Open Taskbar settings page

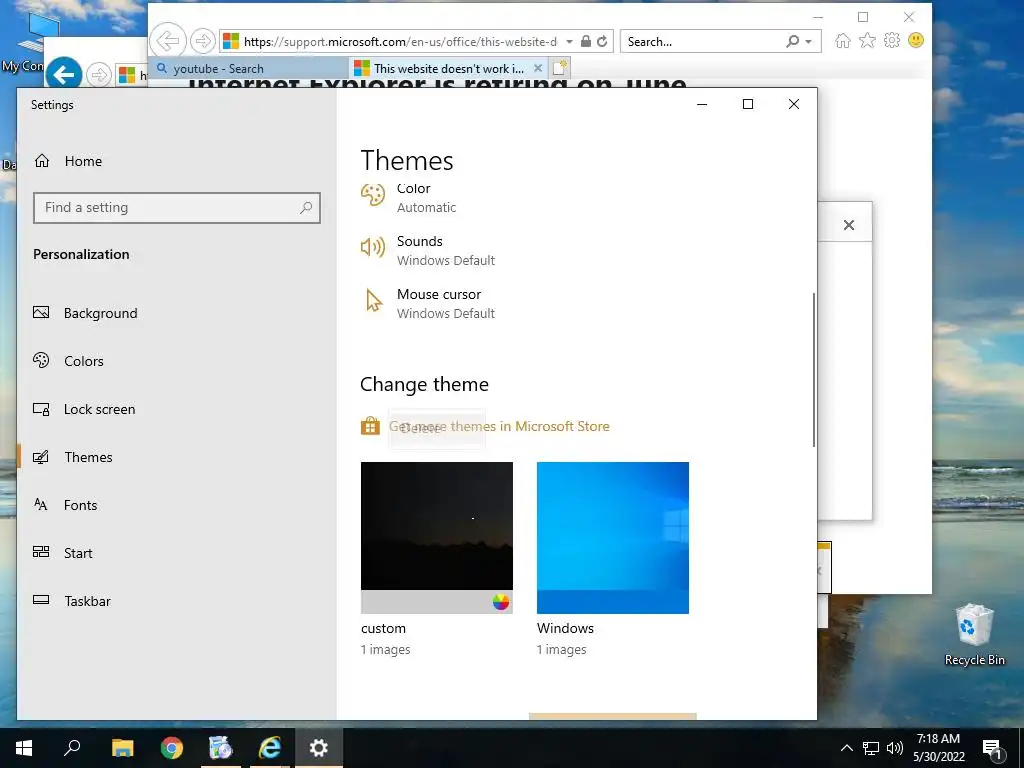[x=72, y=601]
